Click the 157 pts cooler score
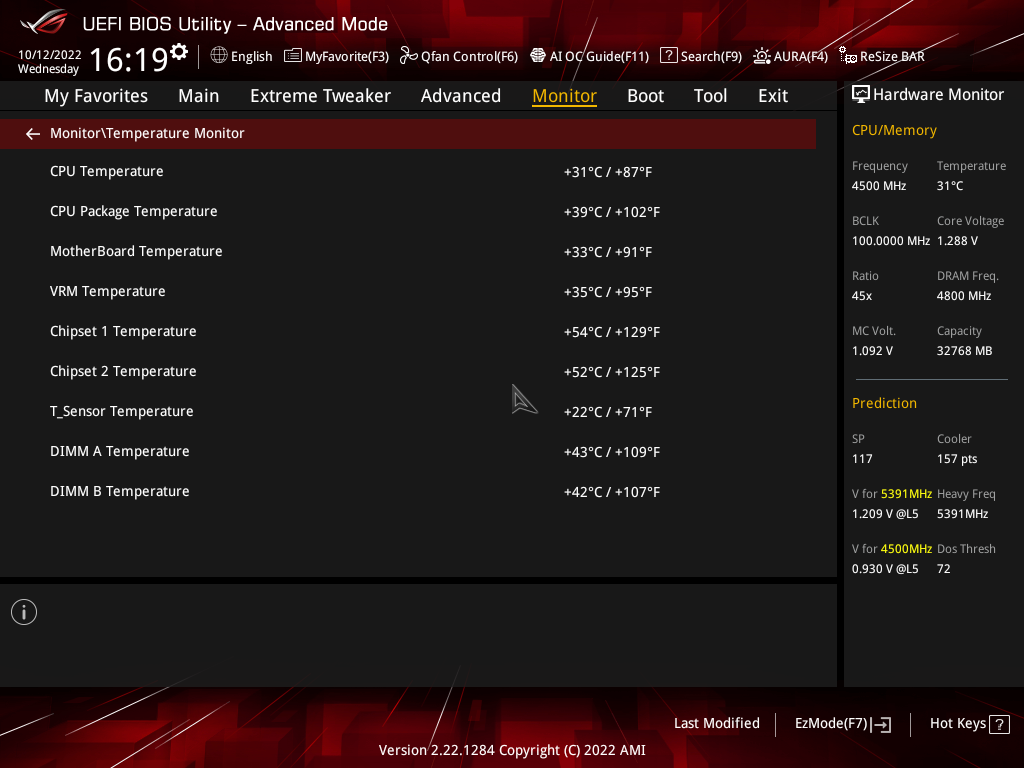 click(x=957, y=459)
